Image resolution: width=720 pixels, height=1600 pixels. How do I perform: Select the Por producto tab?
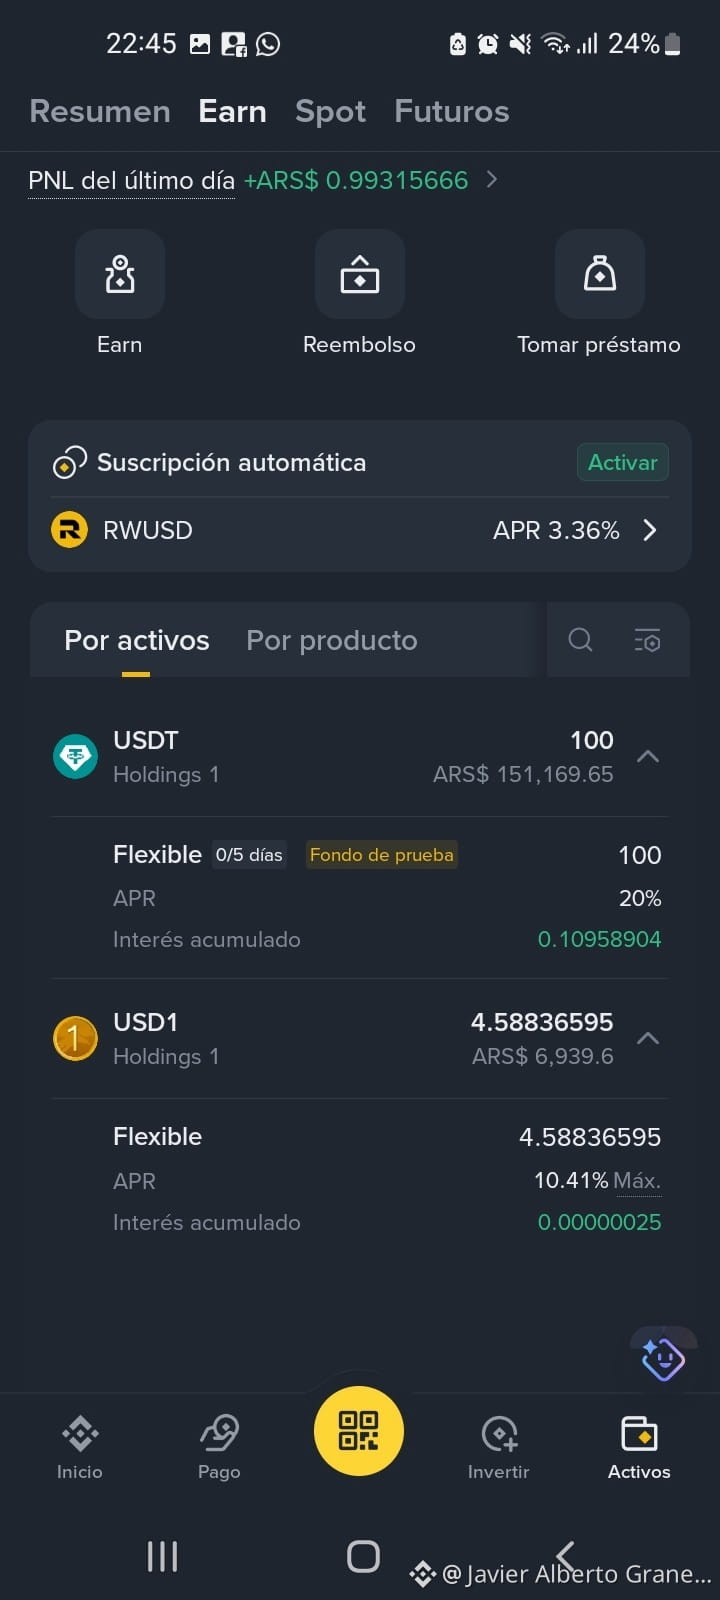click(332, 640)
